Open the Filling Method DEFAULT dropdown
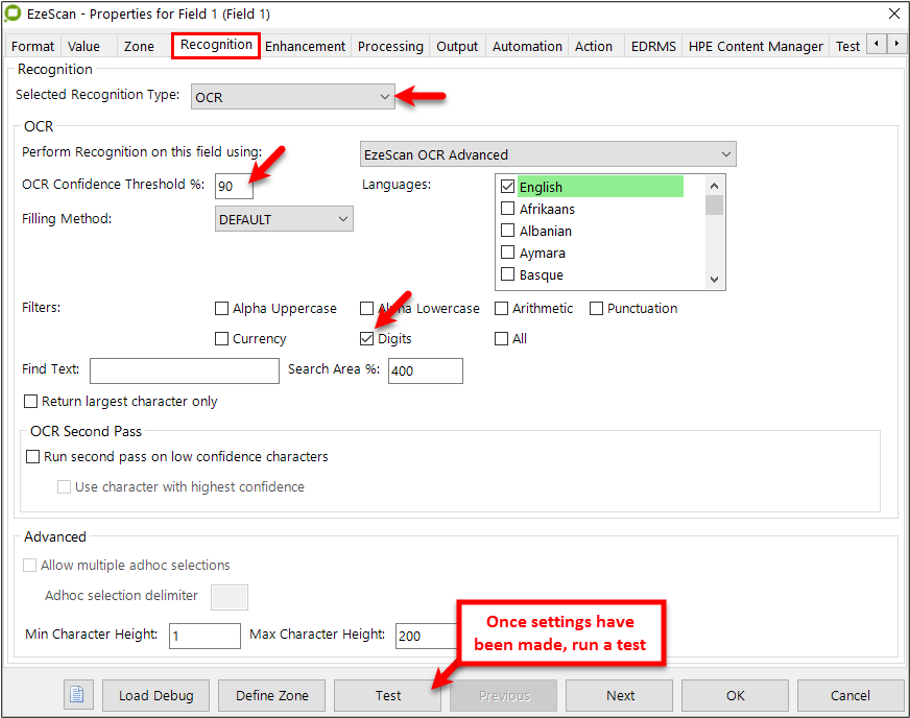The height and width of the screenshot is (718, 910). tap(284, 219)
